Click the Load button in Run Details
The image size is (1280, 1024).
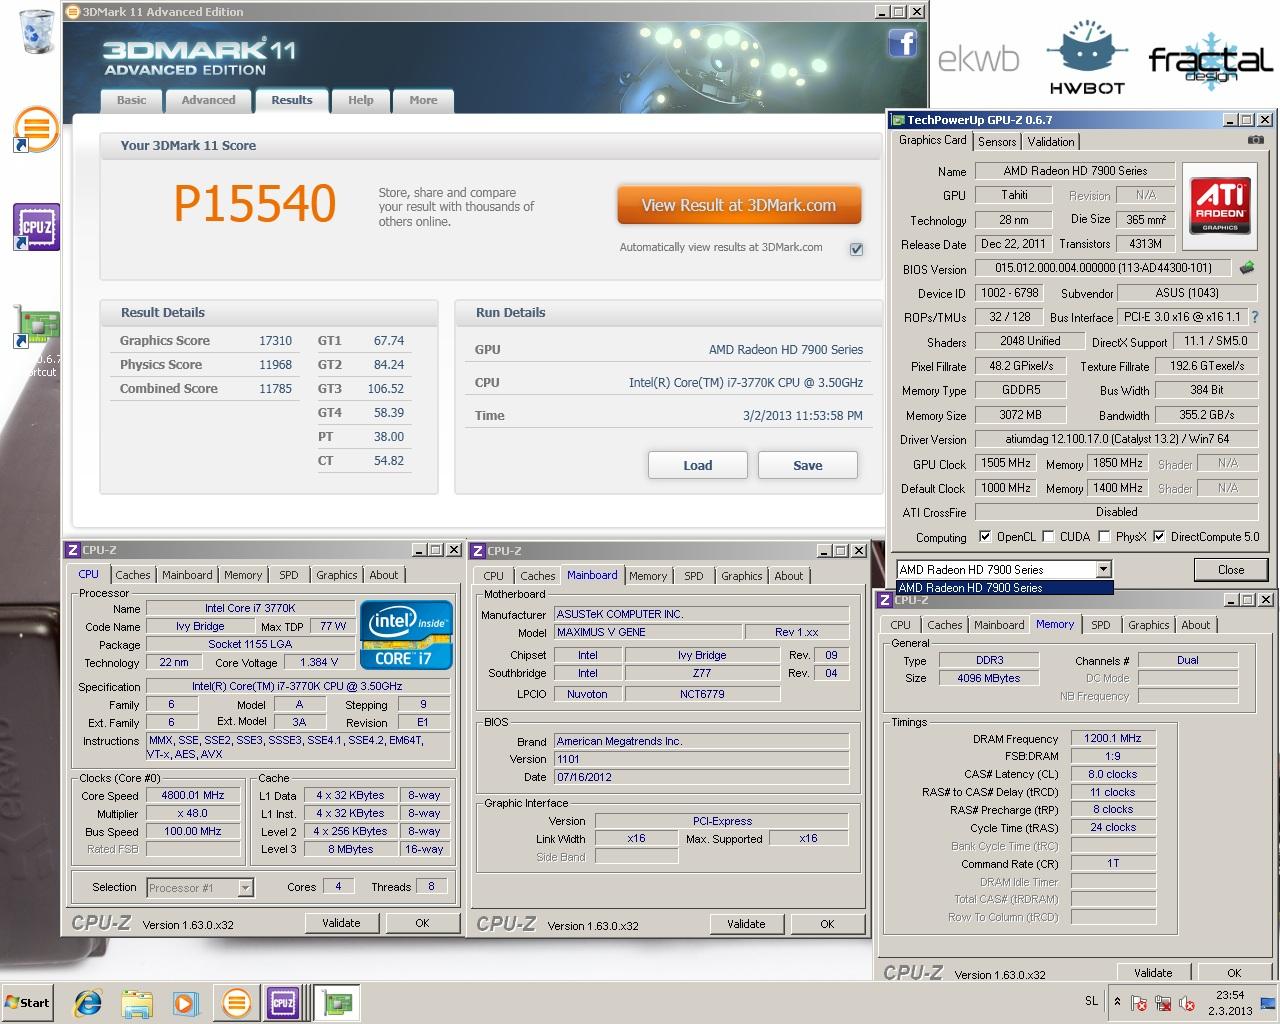pos(698,465)
